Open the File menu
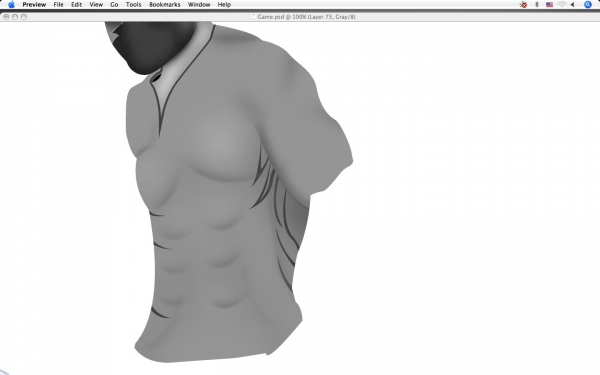 tap(58, 5)
